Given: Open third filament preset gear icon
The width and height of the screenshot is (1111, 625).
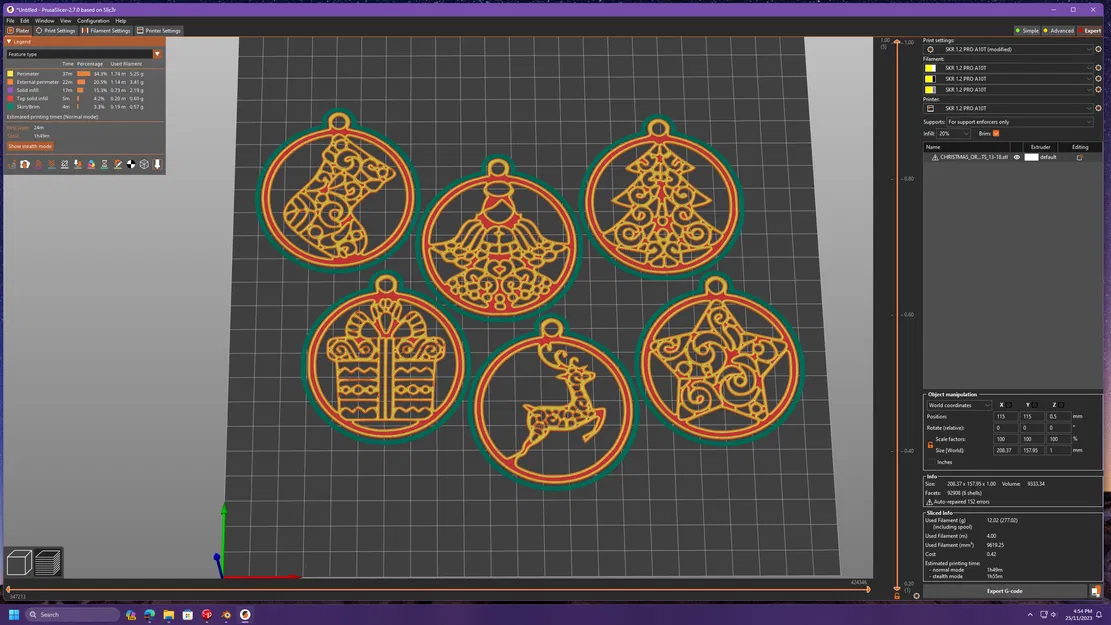Looking at the screenshot, I should tap(1098, 89).
